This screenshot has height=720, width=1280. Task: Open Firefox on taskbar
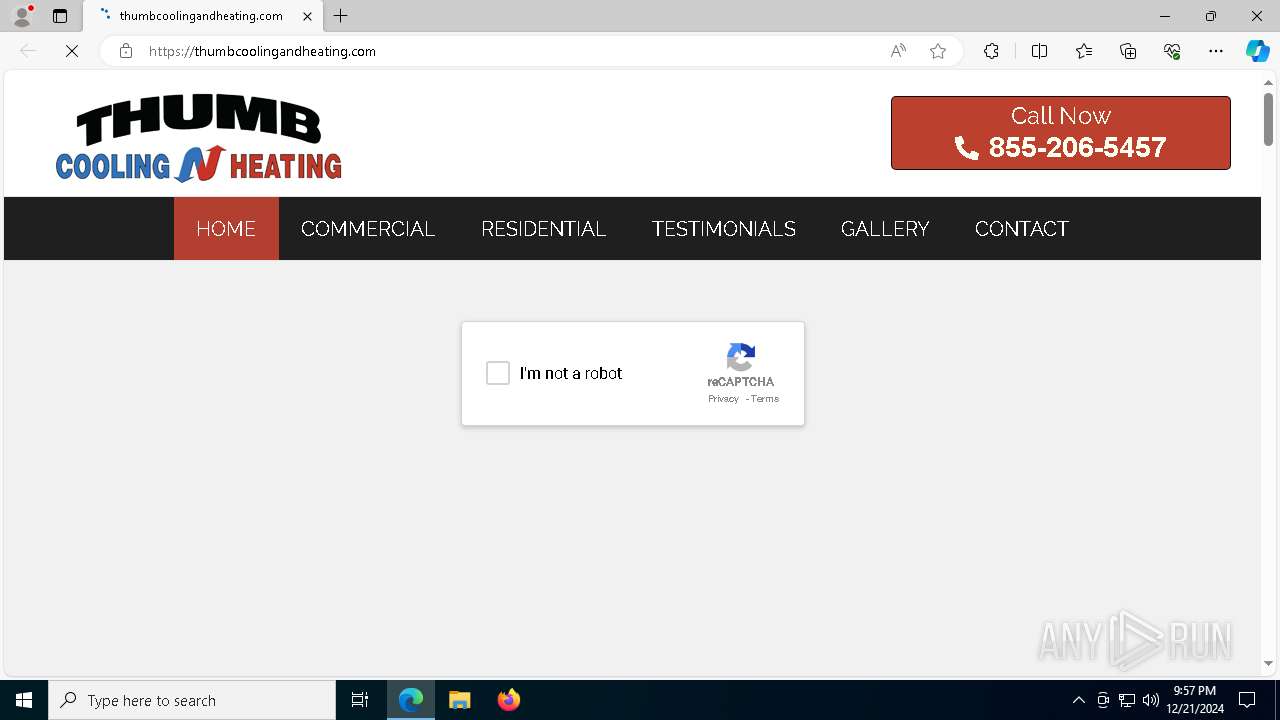point(509,700)
